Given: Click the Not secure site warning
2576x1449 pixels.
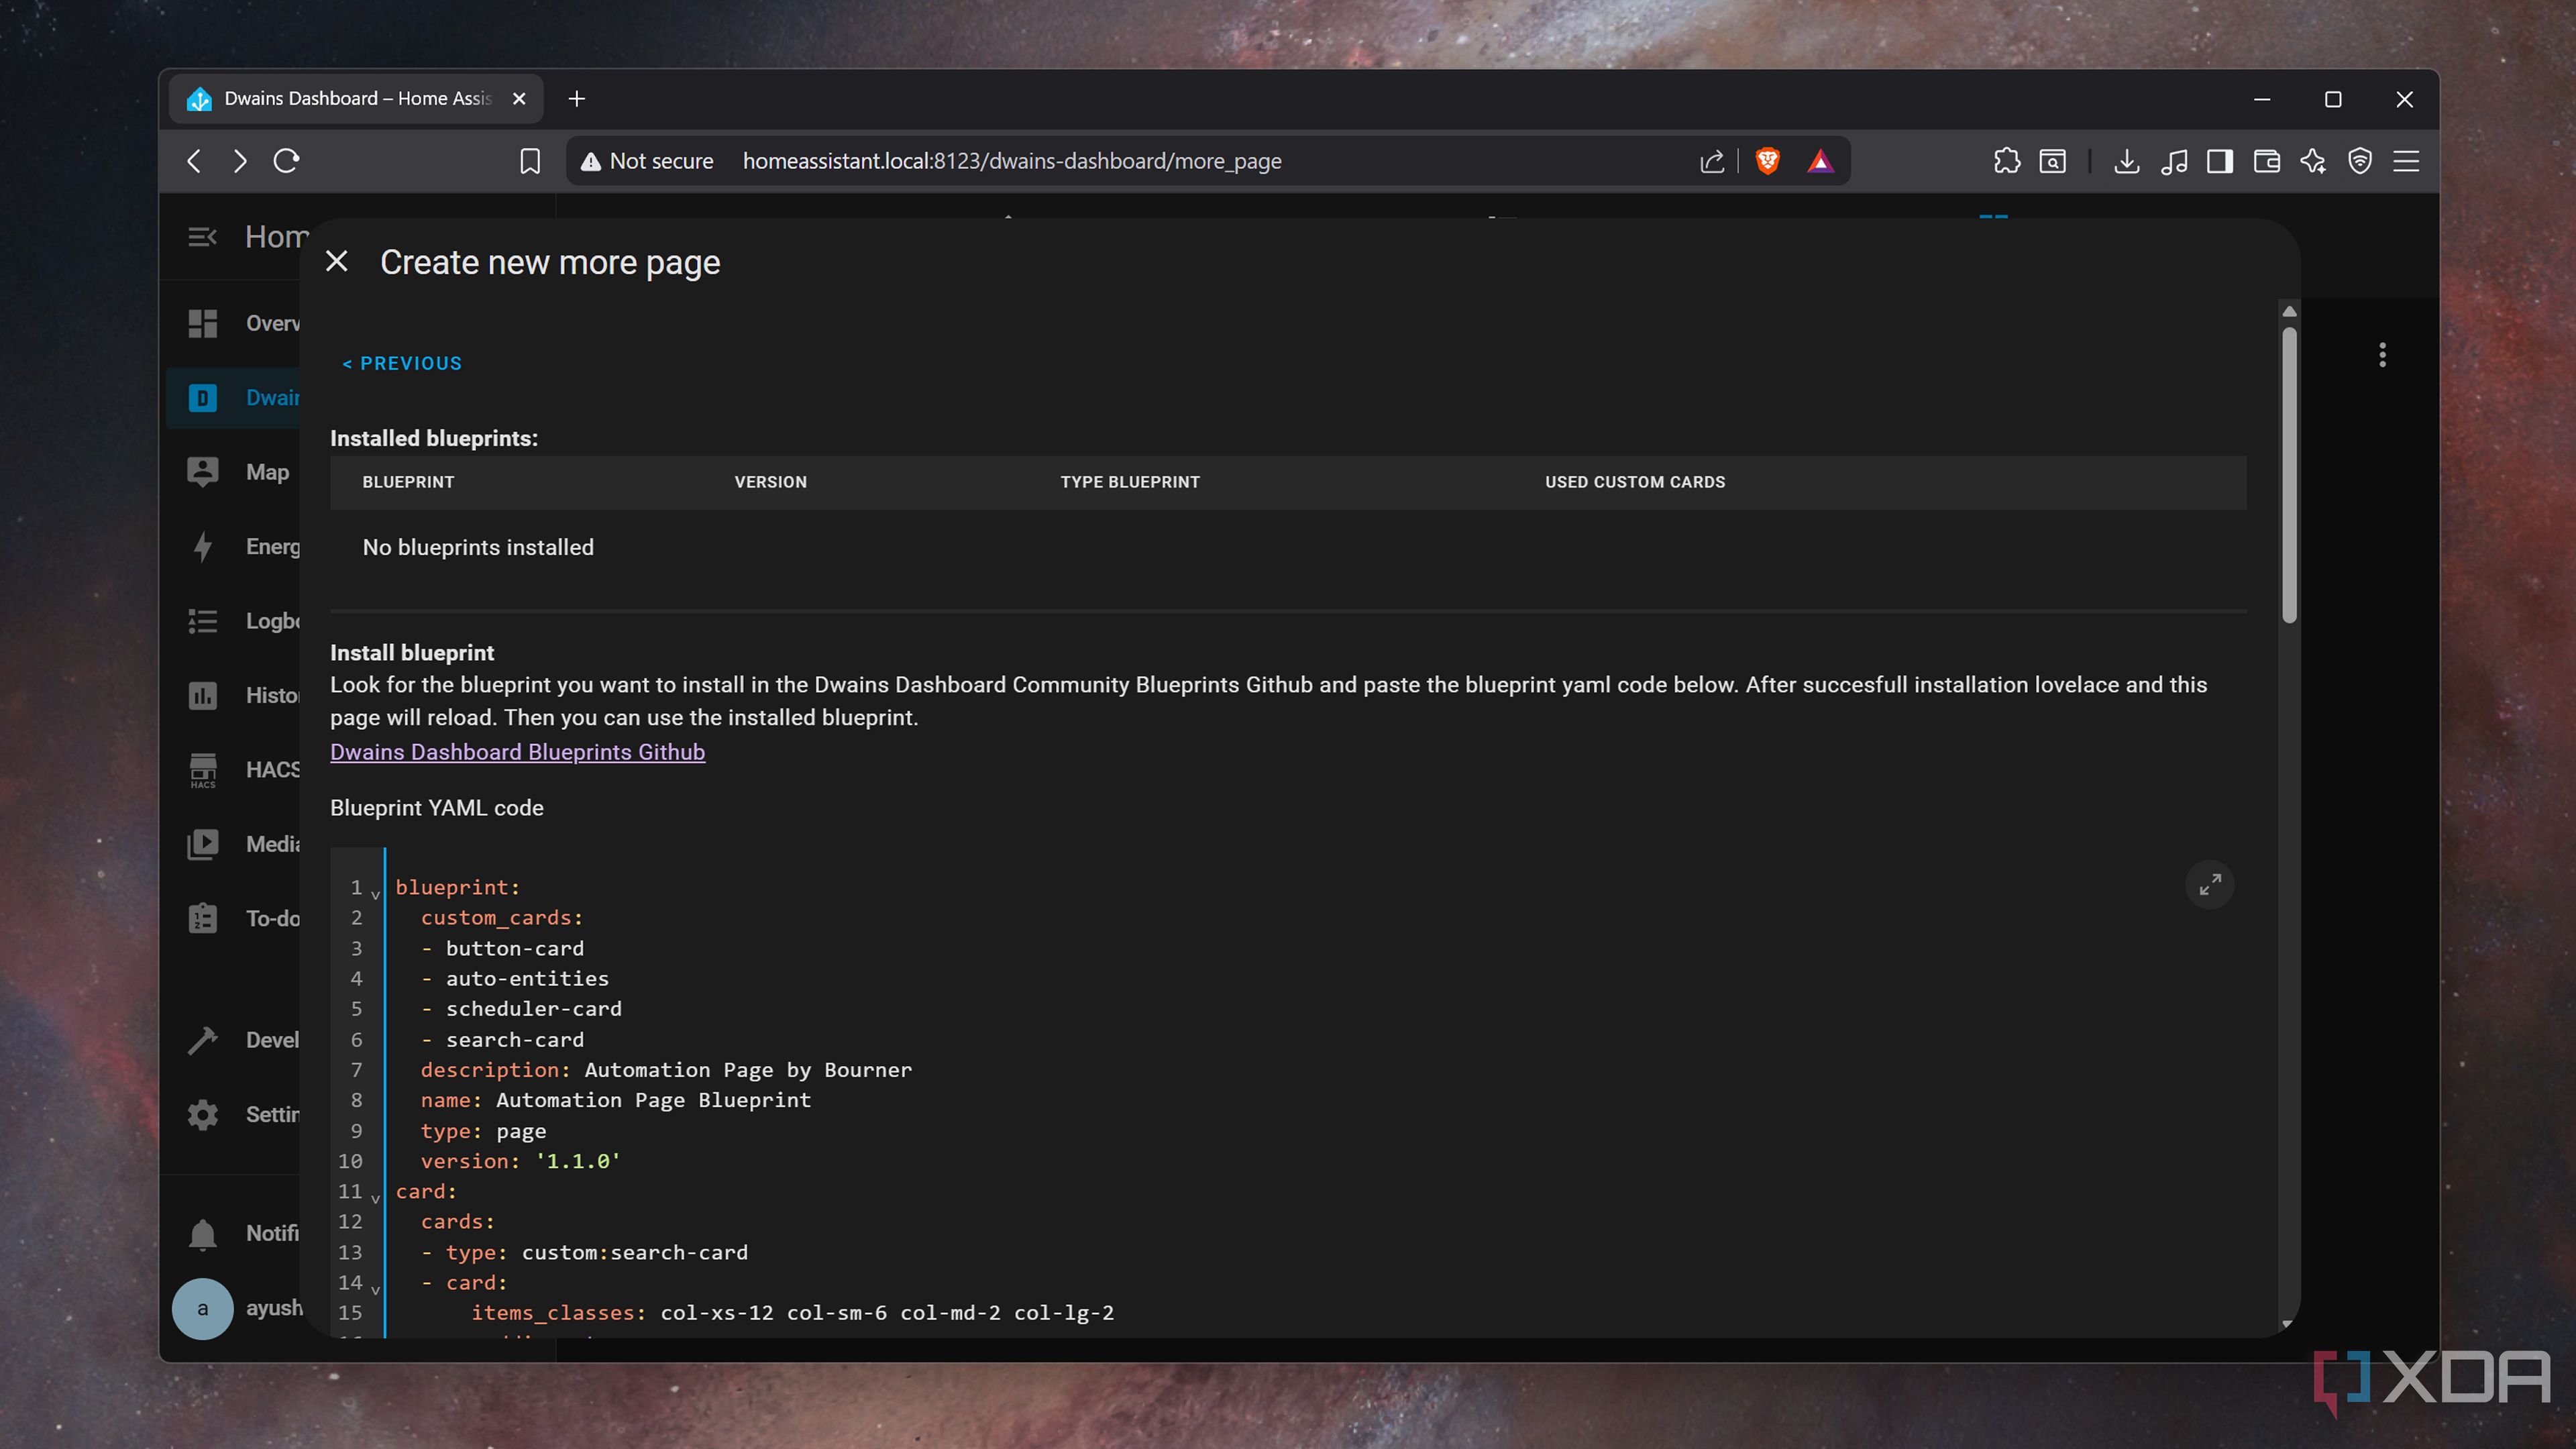Looking at the screenshot, I should click(x=647, y=161).
